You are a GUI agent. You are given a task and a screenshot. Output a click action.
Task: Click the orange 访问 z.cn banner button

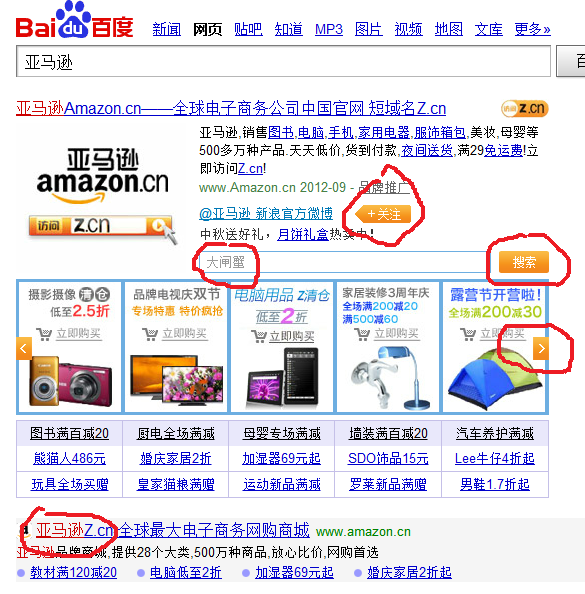pyautogui.click(x=101, y=226)
